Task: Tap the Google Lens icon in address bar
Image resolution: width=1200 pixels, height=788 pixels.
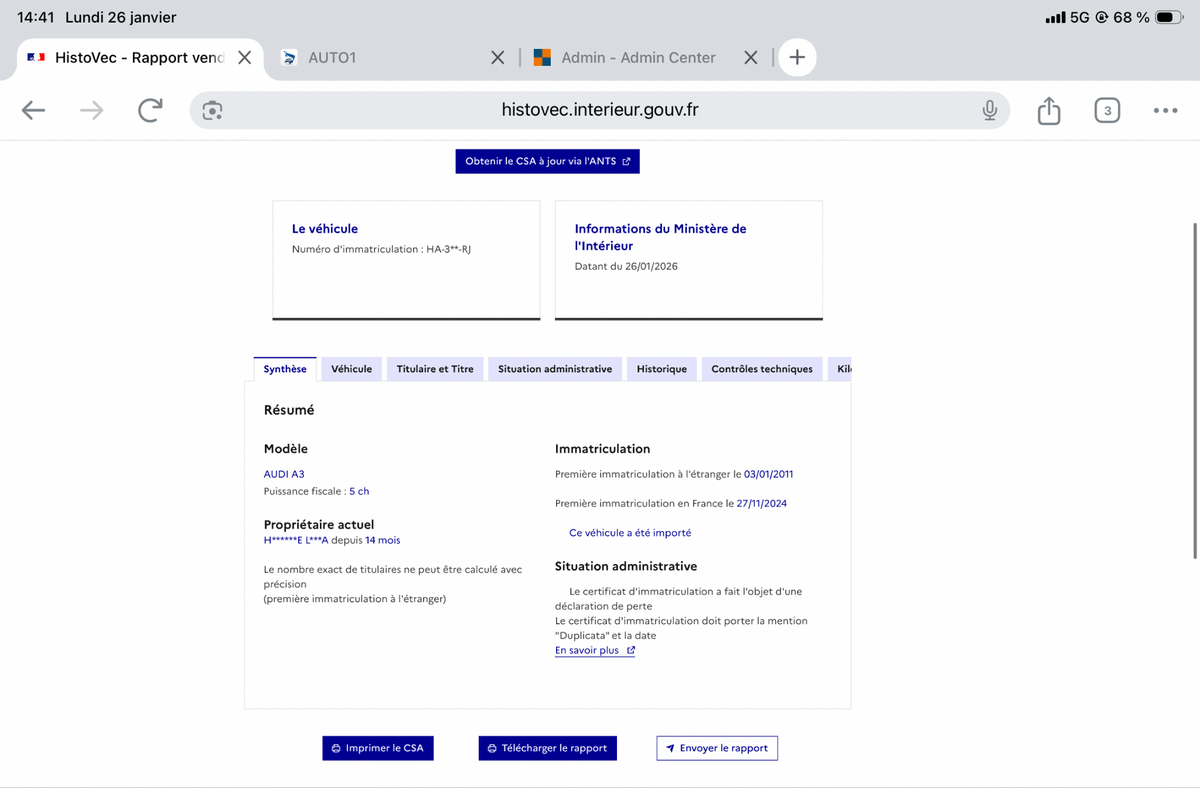Action: pyautogui.click(x=212, y=111)
